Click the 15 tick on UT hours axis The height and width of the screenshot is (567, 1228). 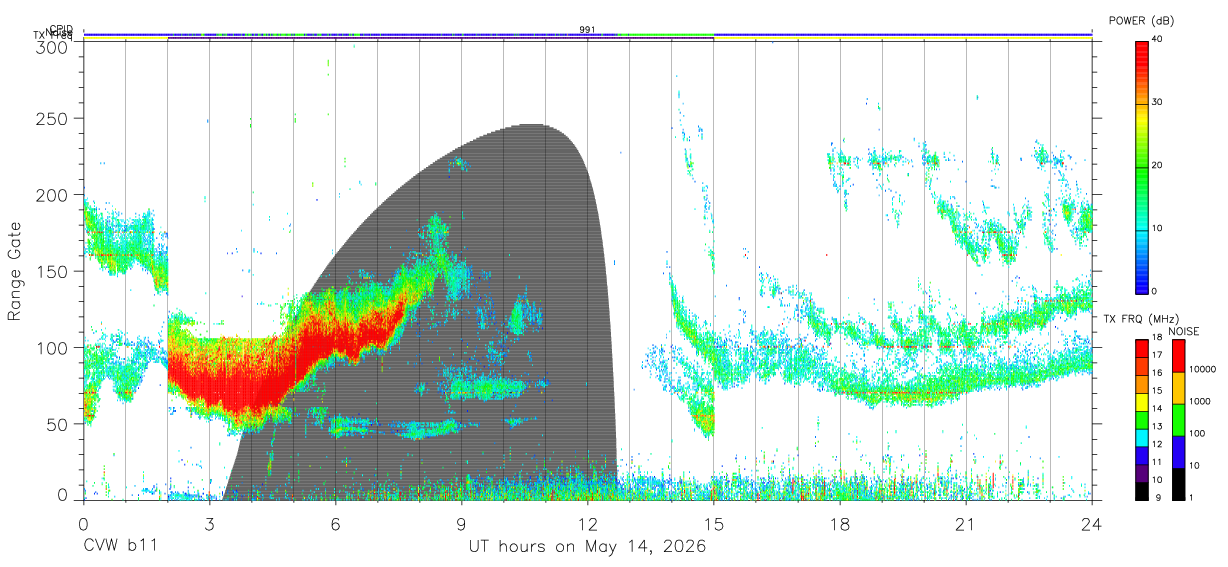point(713,523)
